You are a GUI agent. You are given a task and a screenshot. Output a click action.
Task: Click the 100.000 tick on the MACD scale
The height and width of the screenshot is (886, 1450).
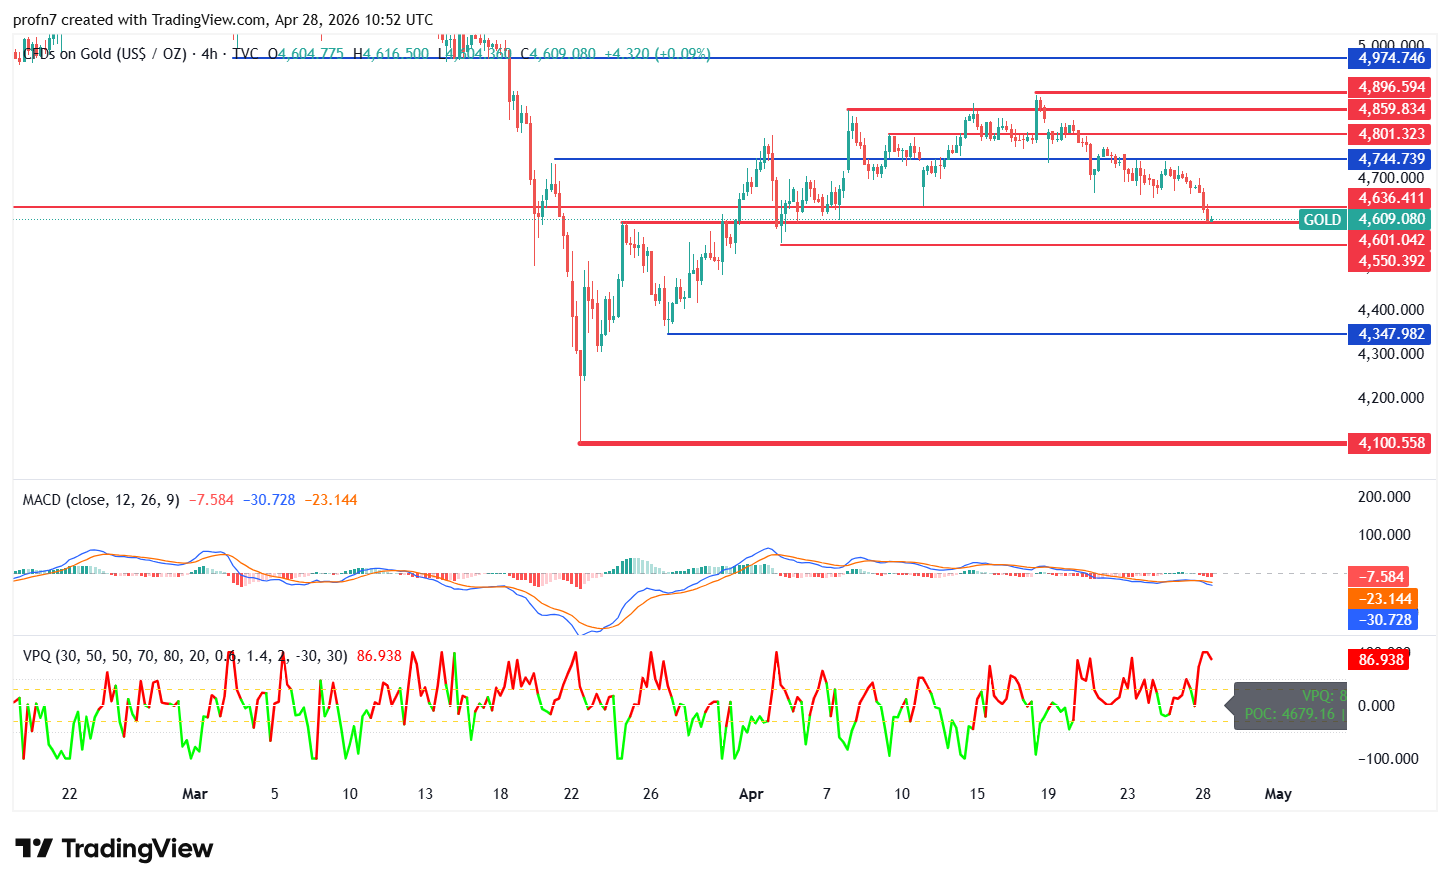click(1384, 535)
